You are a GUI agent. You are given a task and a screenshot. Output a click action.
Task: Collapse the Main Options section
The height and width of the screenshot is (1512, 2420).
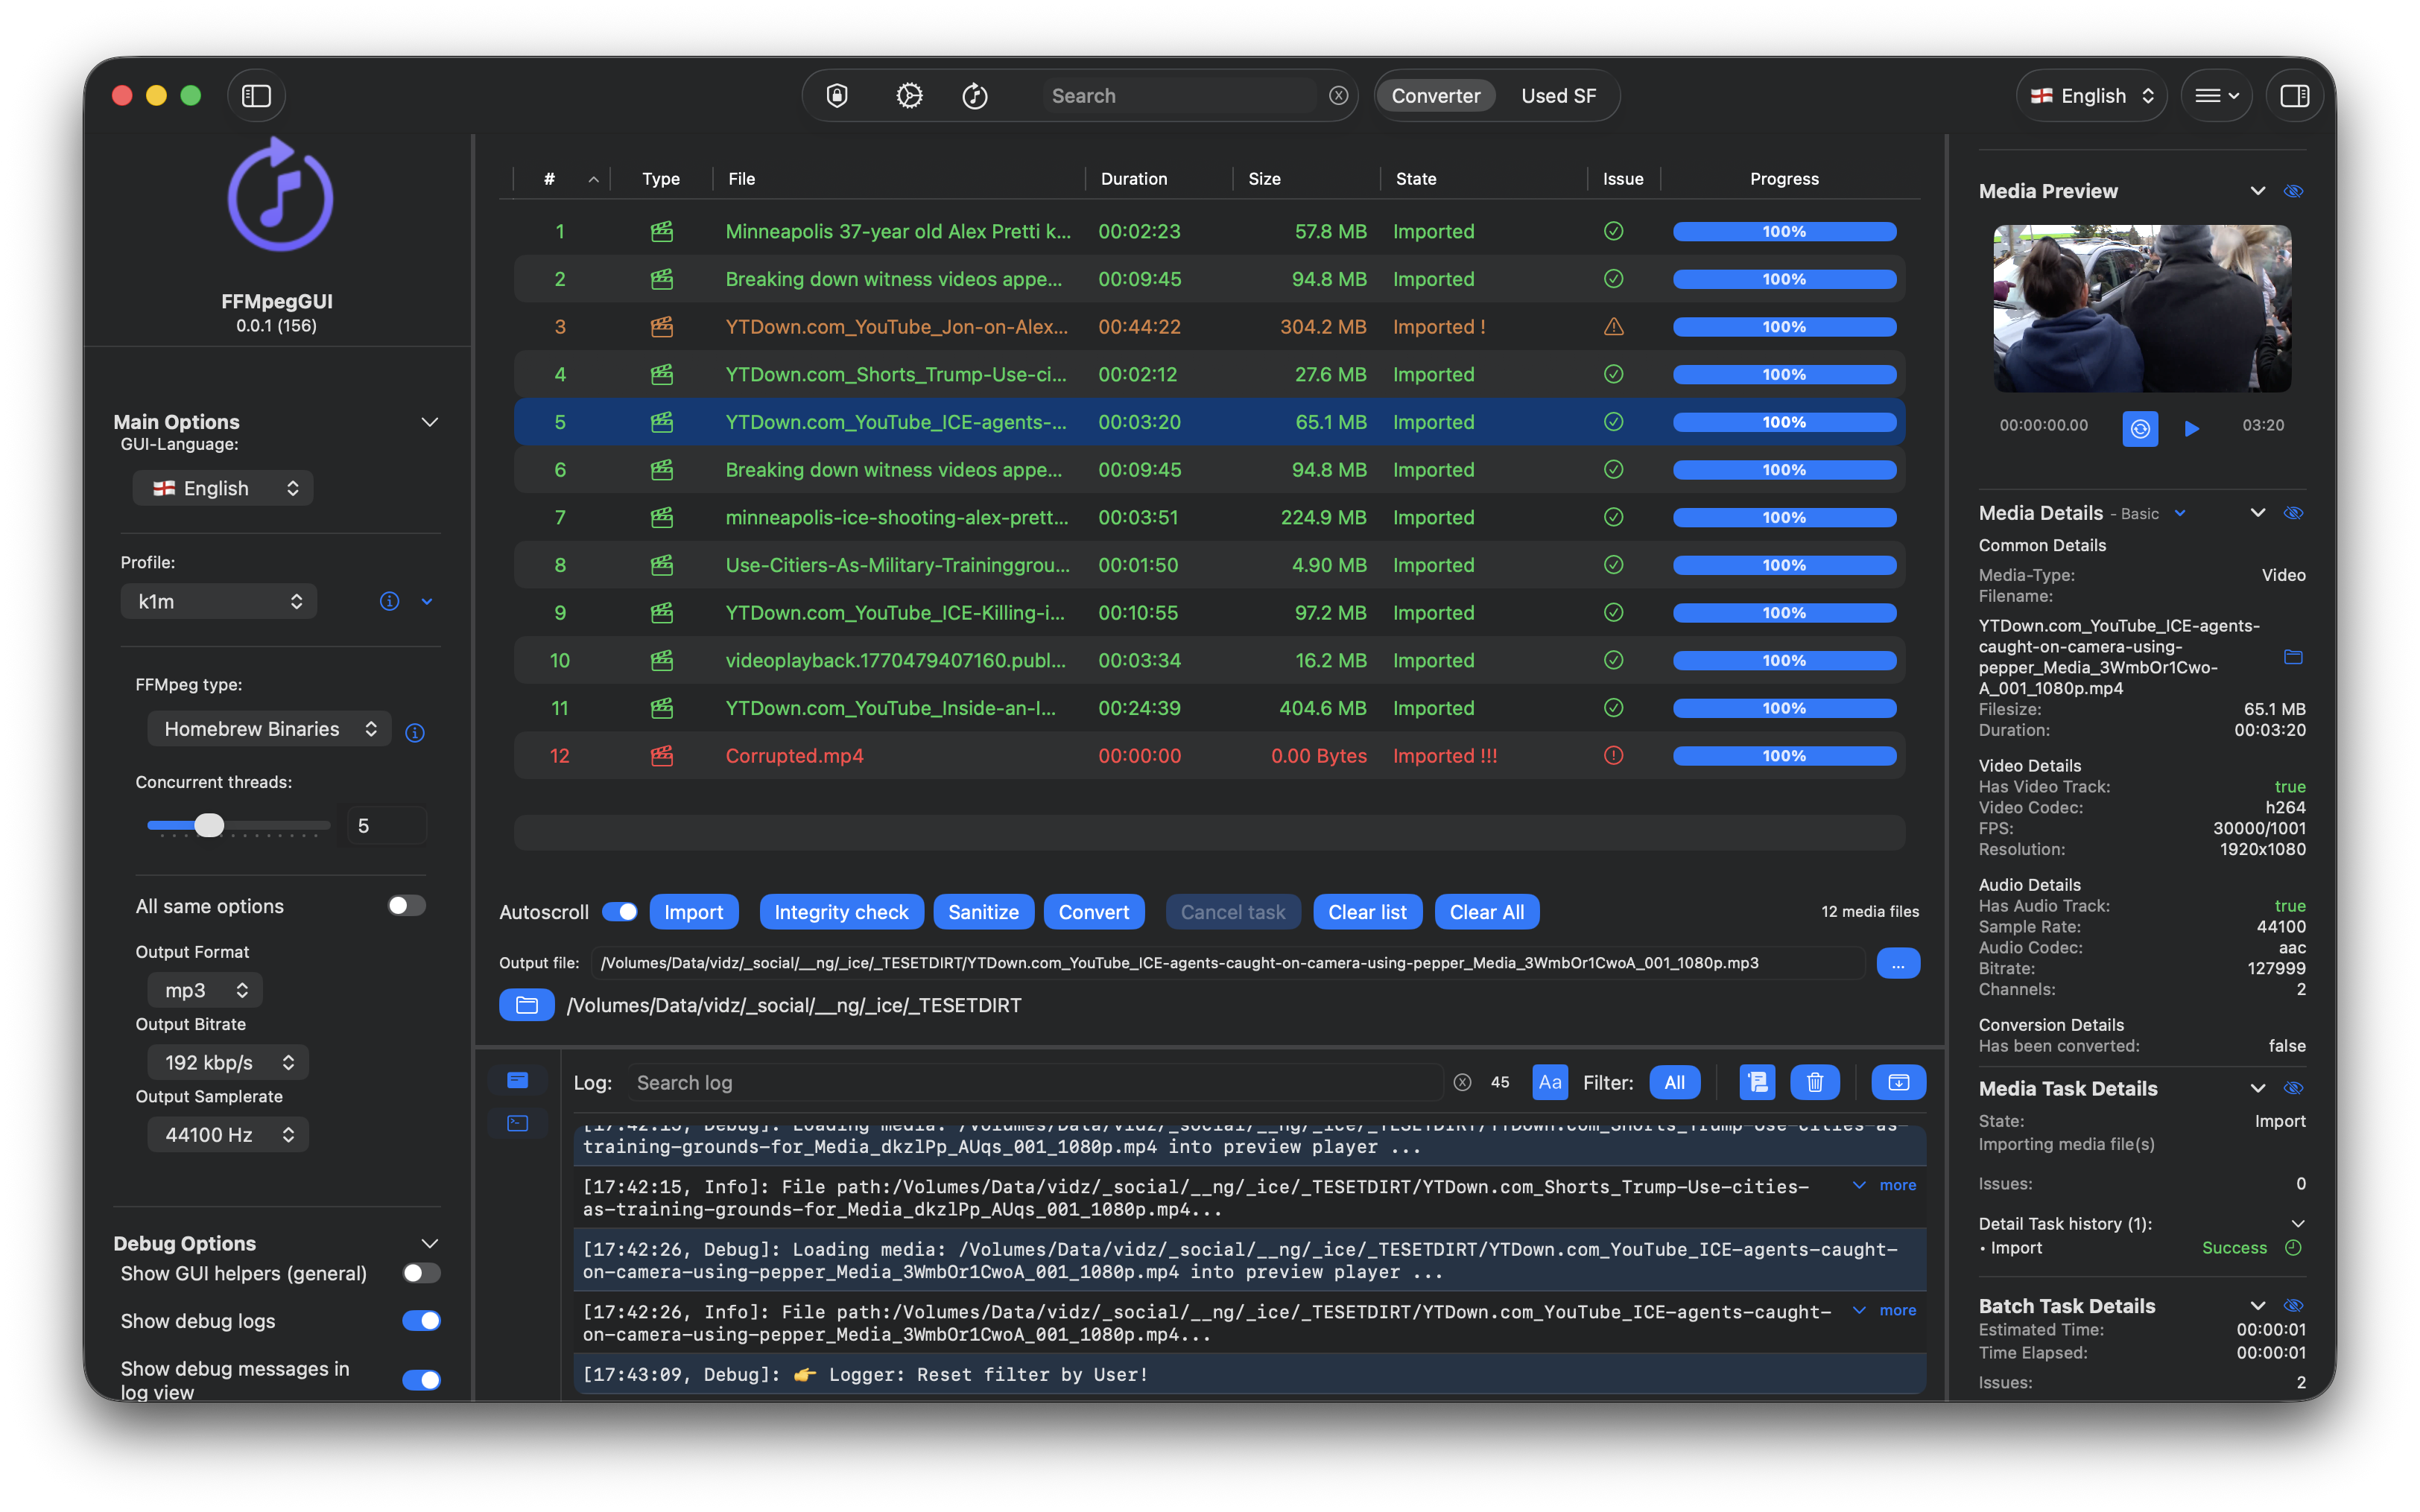click(x=430, y=422)
